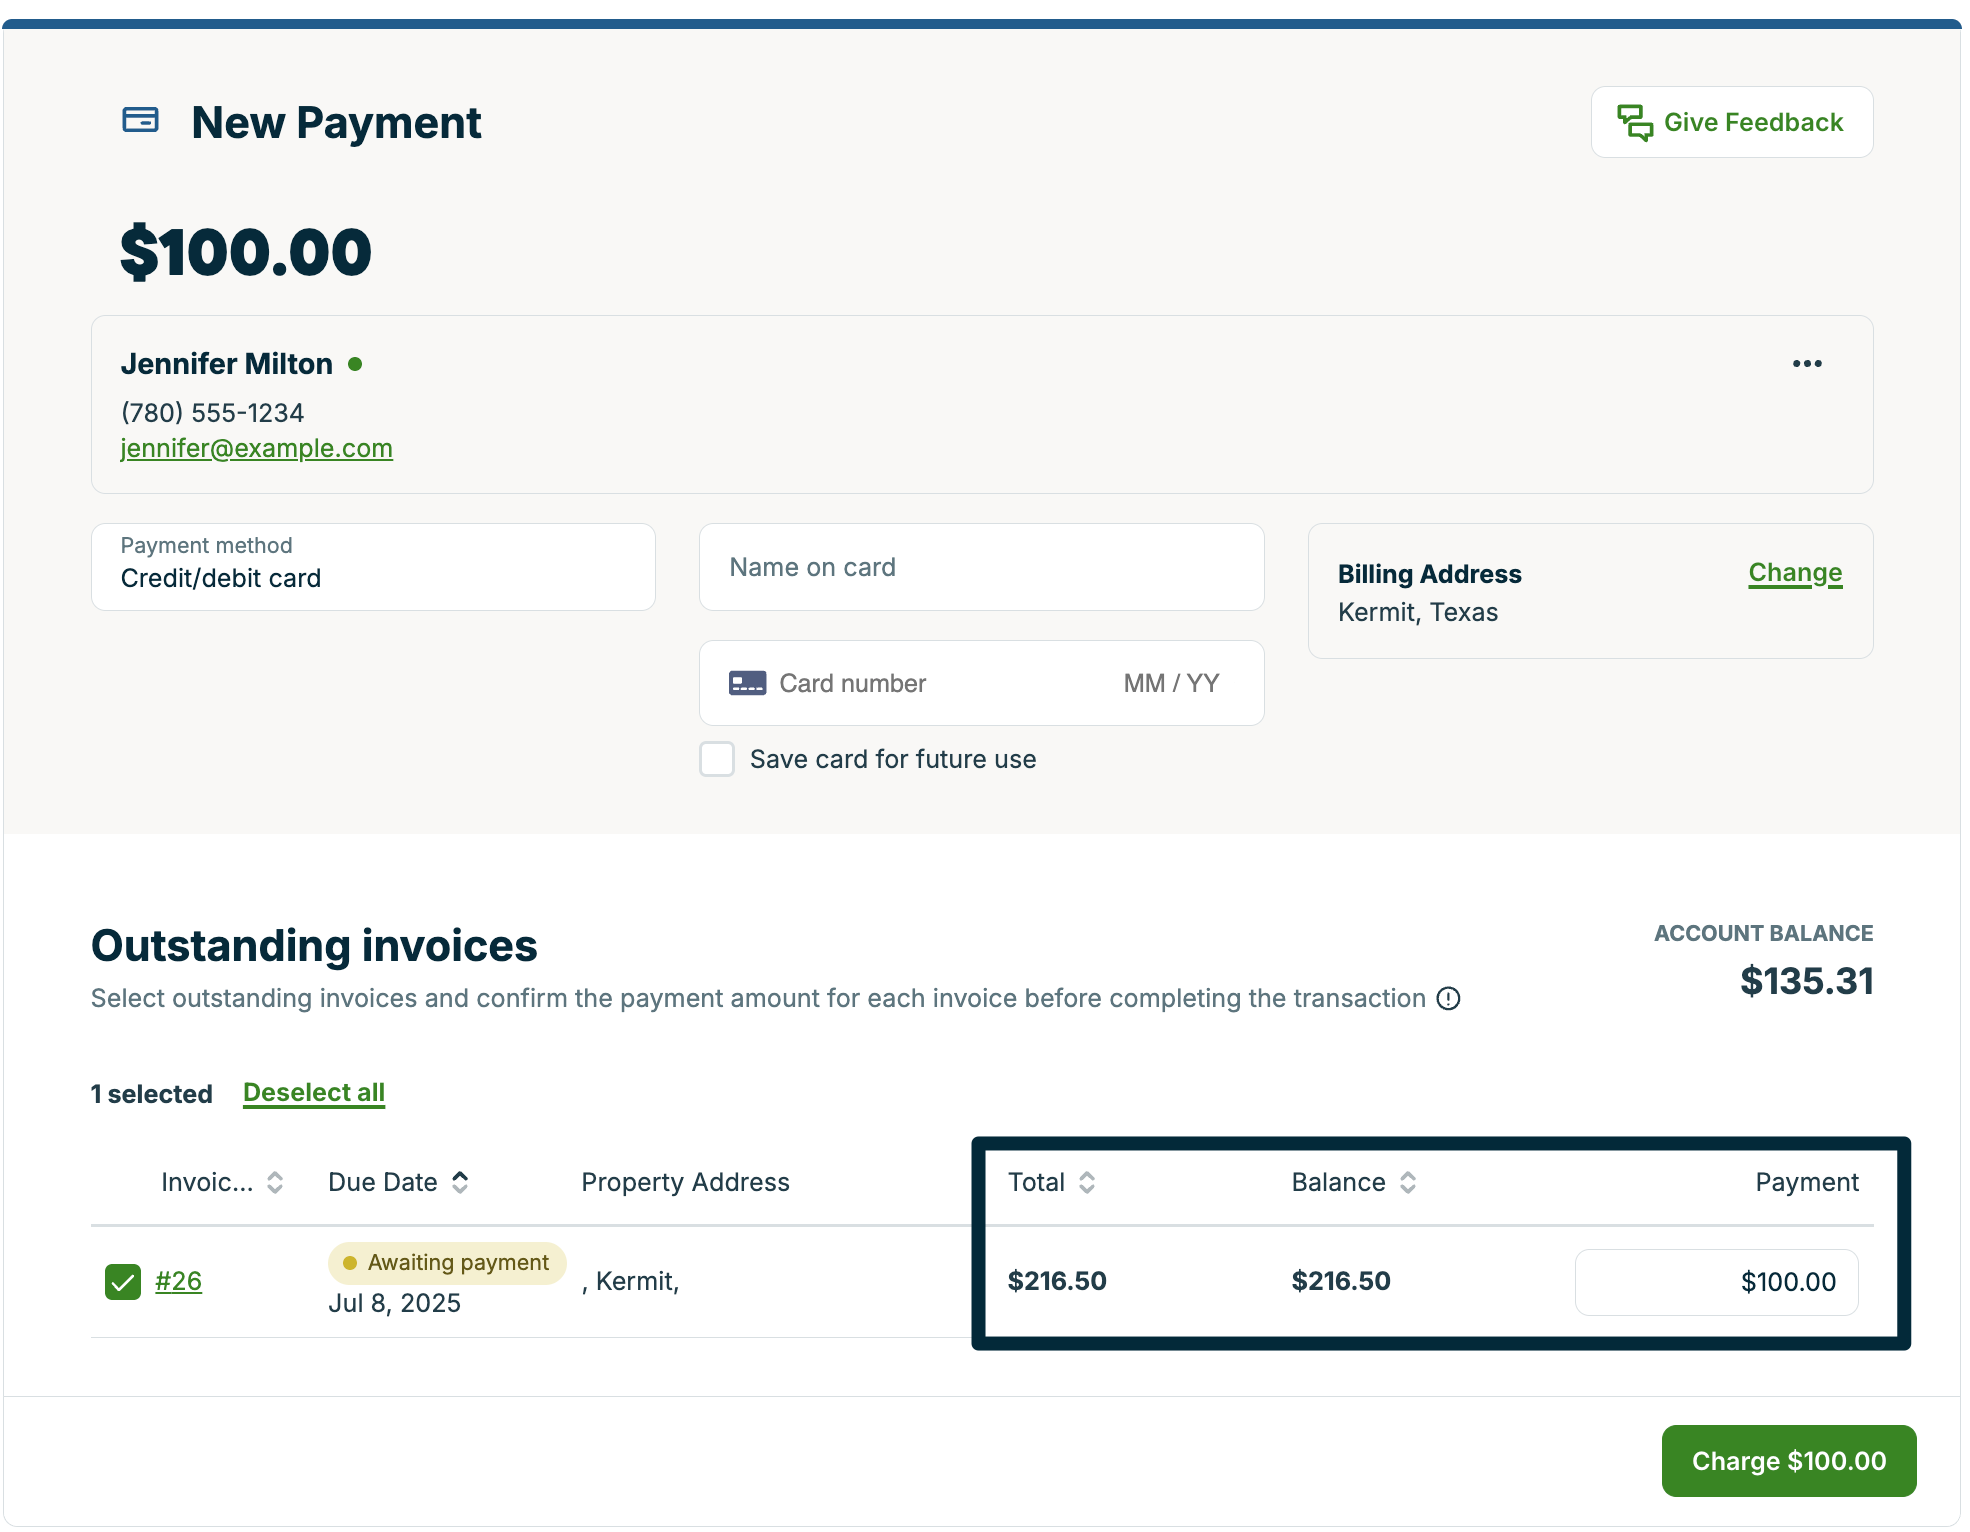Open the three-dot menu for Jennifer Milton
The height and width of the screenshot is (1532, 1970).
pyautogui.click(x=1807, y=364)
